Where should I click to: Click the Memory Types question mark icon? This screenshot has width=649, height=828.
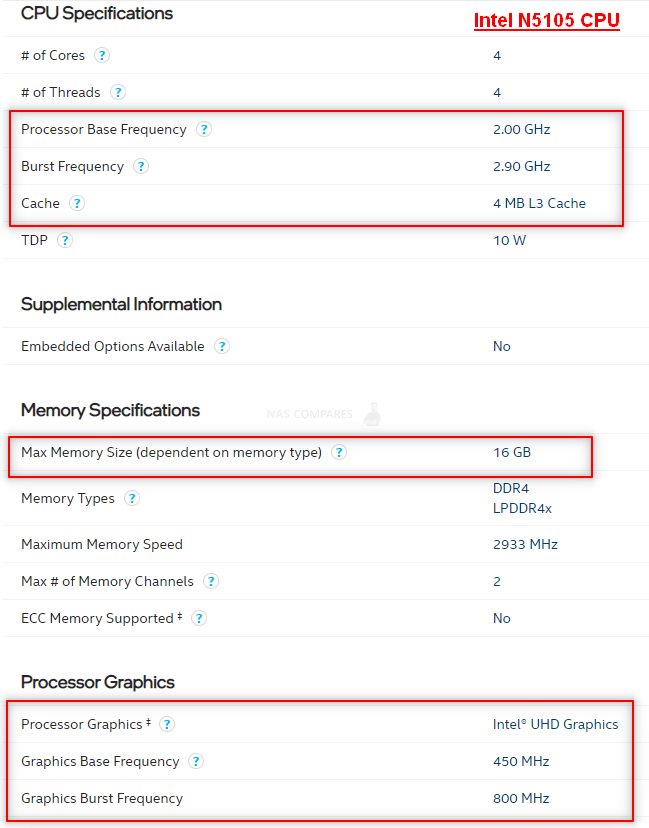(x=132, y=498)
